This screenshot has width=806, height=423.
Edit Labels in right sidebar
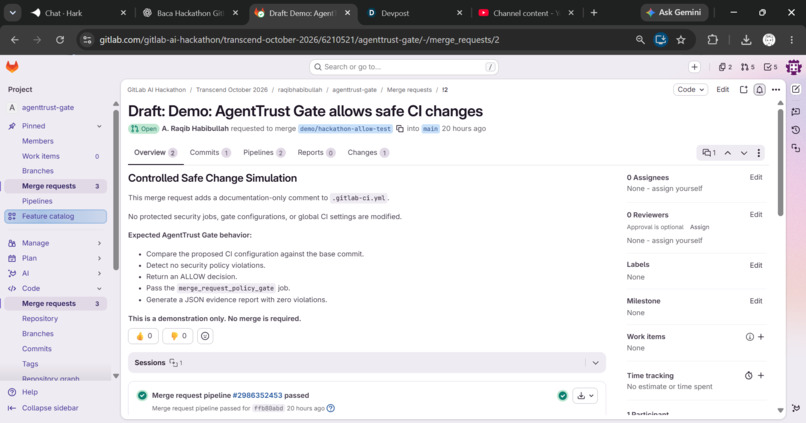756,265
